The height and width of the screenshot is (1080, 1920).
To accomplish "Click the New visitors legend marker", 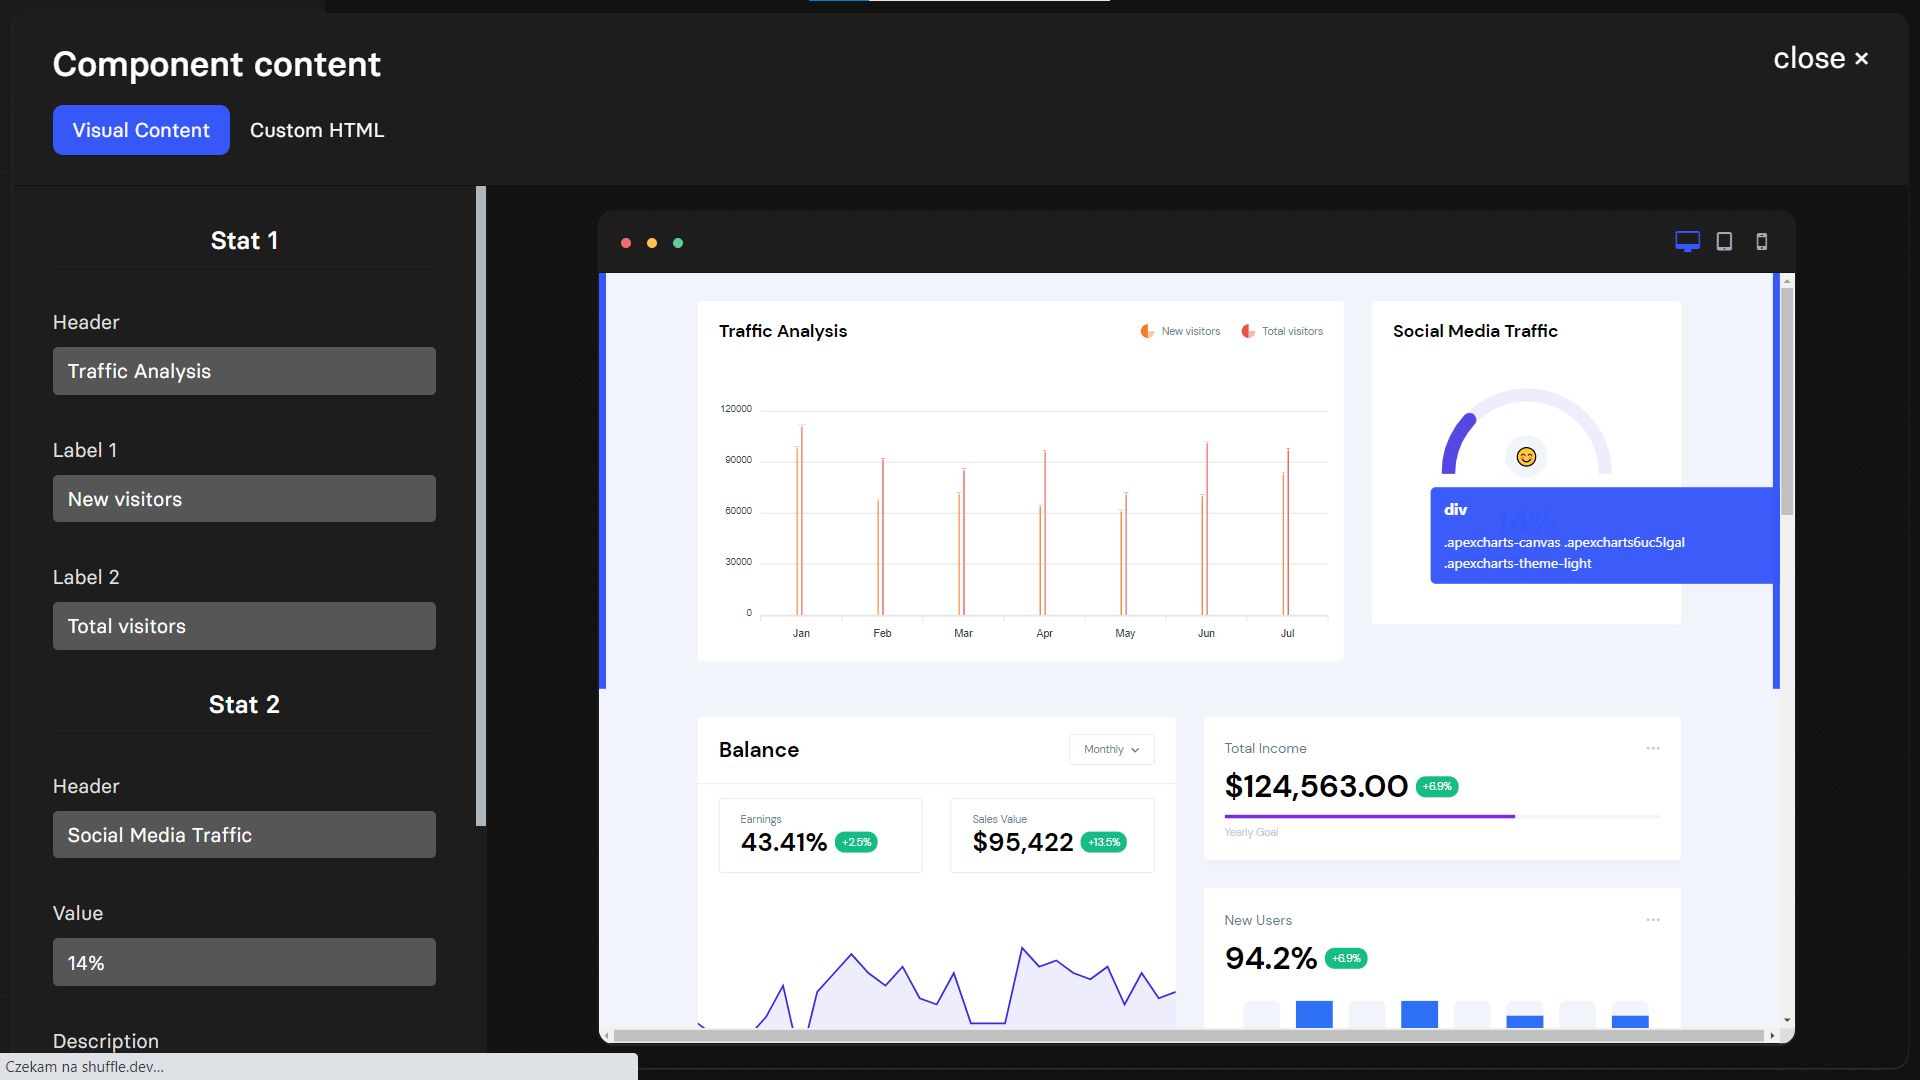I will pyautogui.click(x=1147, y=331).
